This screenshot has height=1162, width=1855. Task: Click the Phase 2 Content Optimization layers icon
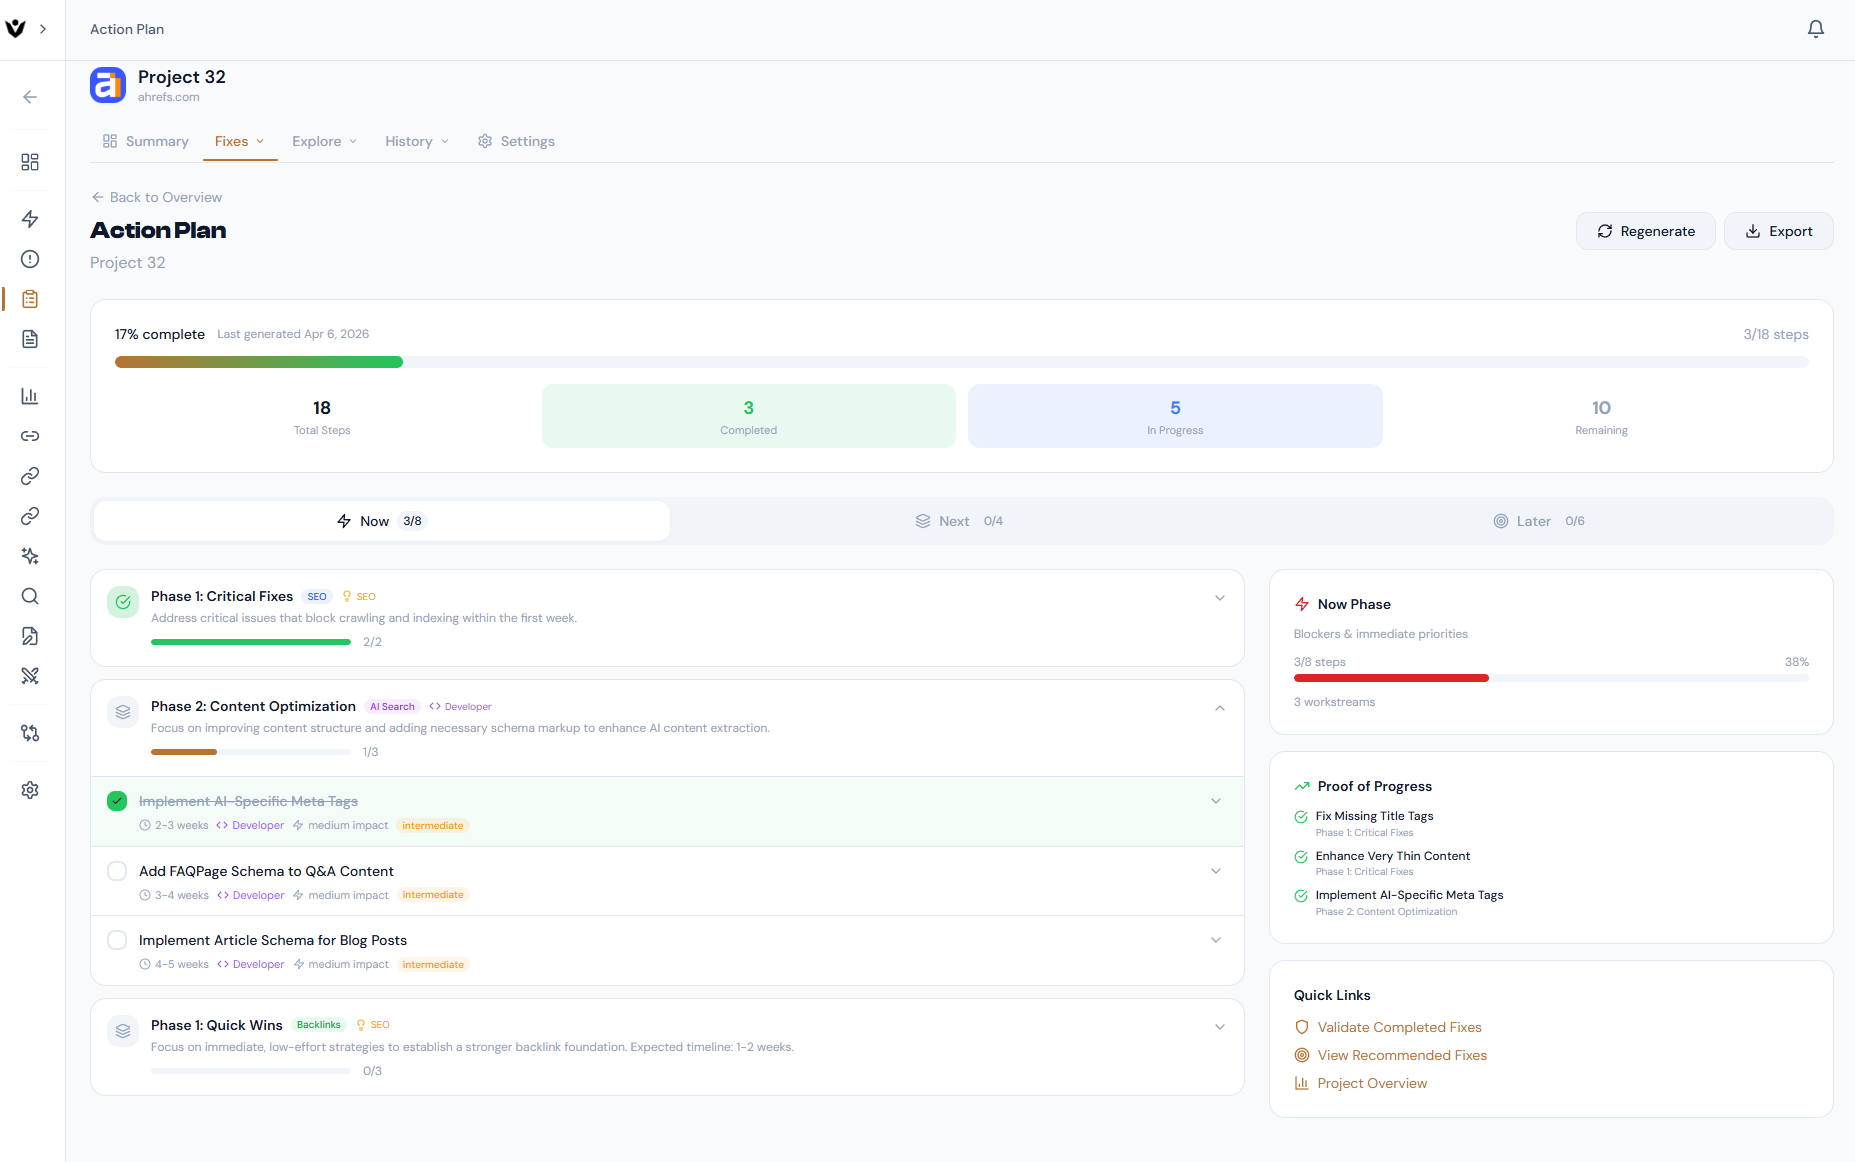point(123,712)
